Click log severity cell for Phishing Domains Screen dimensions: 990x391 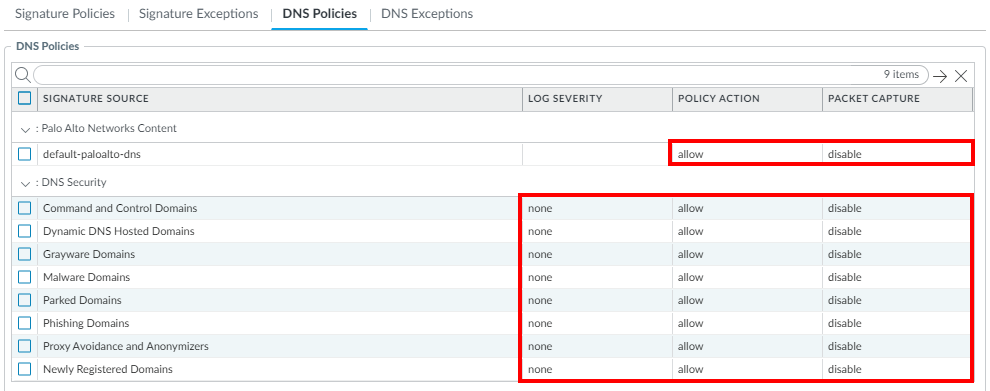click(x=597, y=323)
